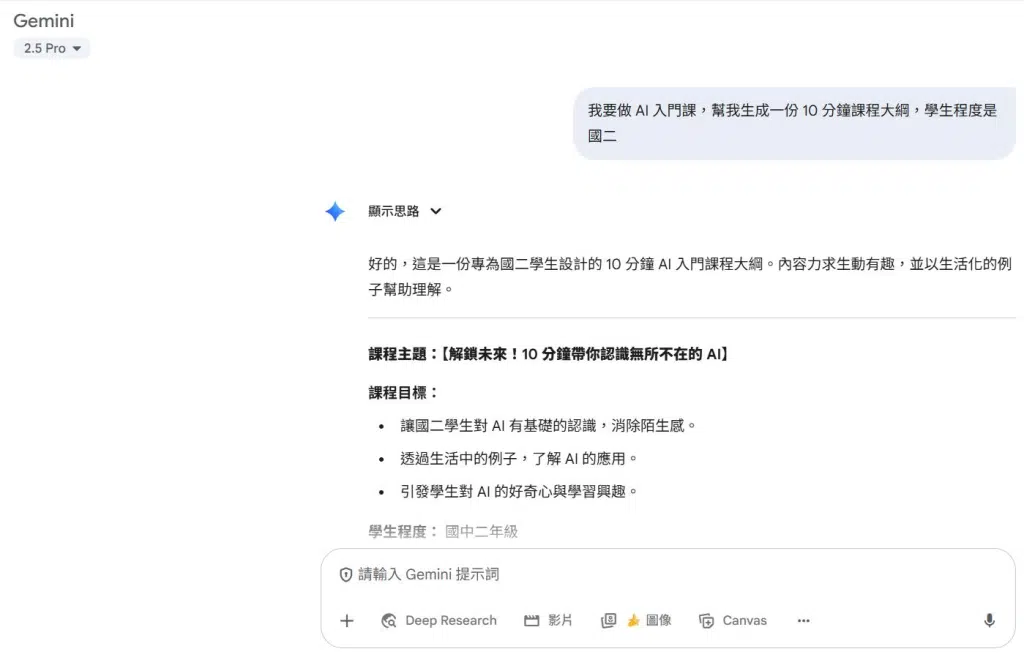
Task: Click the plus icon to add files
Action: (347, 620)
